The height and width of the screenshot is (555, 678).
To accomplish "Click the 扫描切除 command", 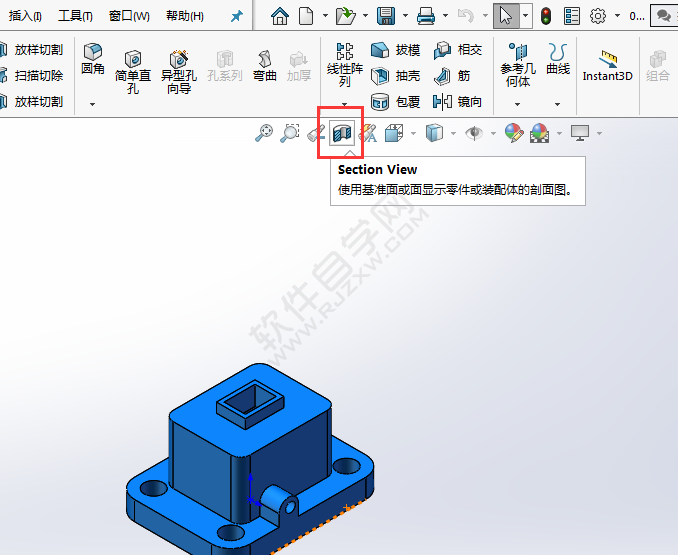I will (x=32, y=76).
